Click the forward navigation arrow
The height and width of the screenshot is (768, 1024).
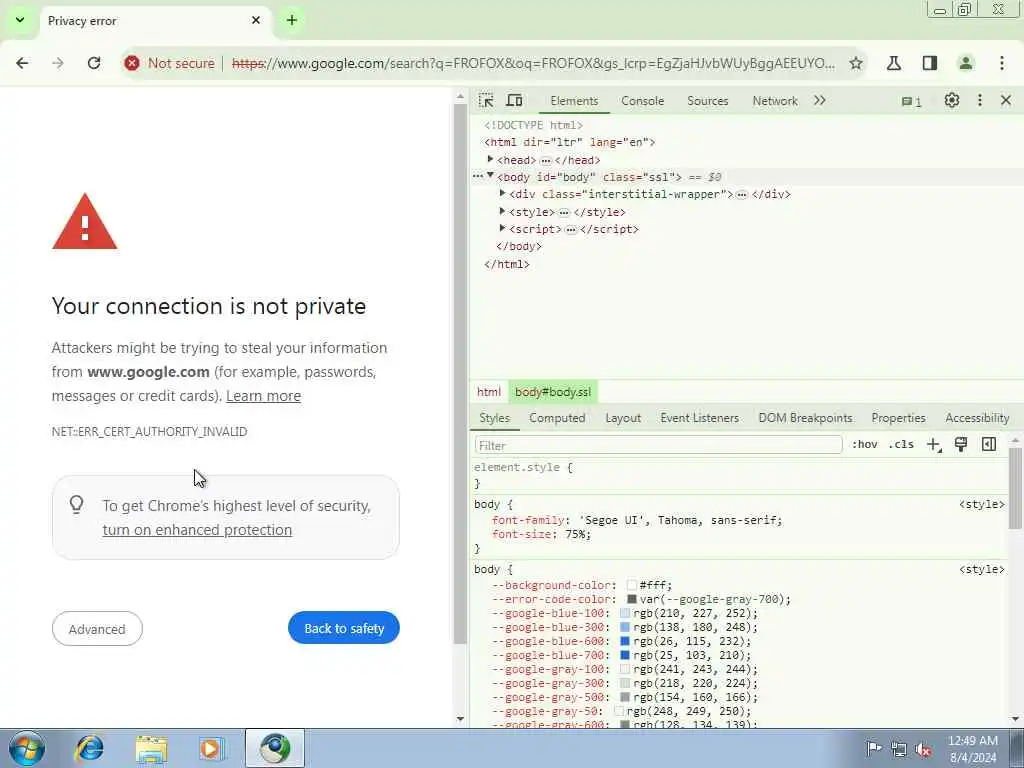coord(58,63)
